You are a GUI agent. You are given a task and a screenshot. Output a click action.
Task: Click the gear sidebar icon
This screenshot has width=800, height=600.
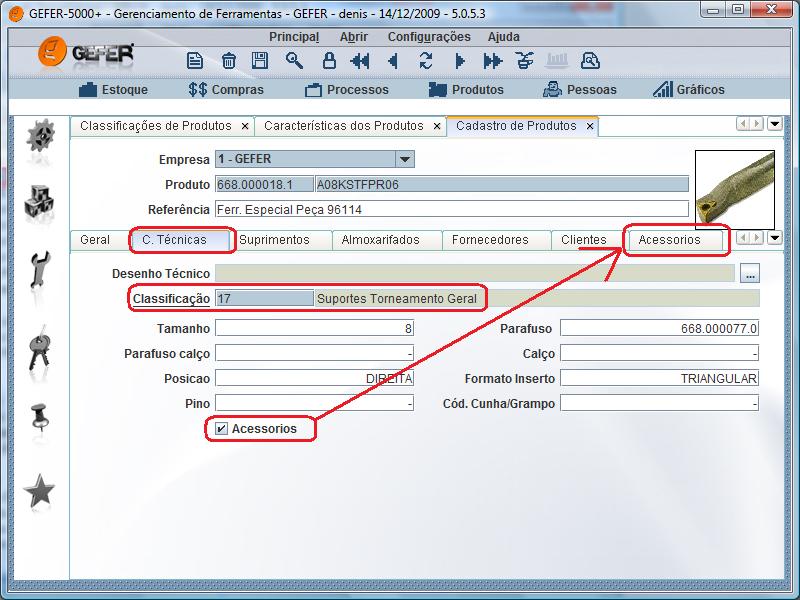40,137
